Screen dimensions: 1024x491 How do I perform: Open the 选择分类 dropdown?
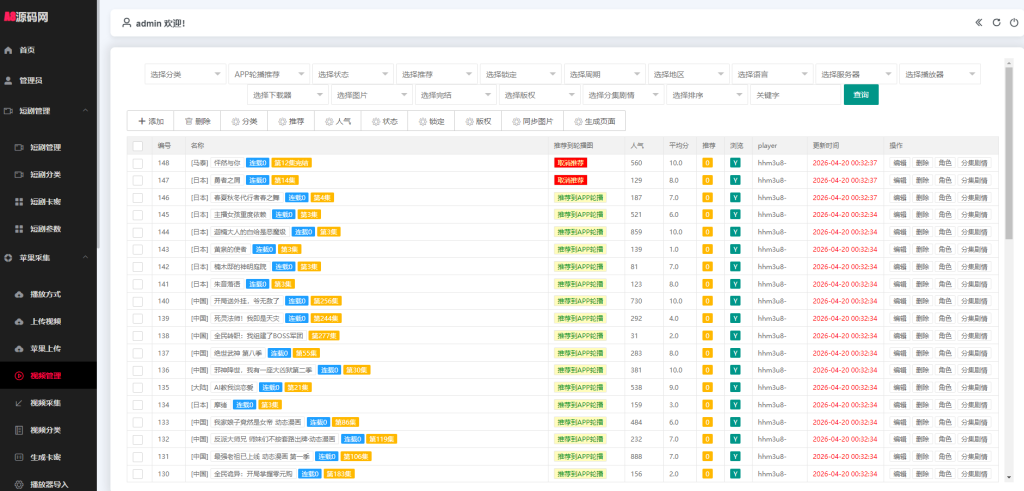pyautogui.click(x=185, y=74)
